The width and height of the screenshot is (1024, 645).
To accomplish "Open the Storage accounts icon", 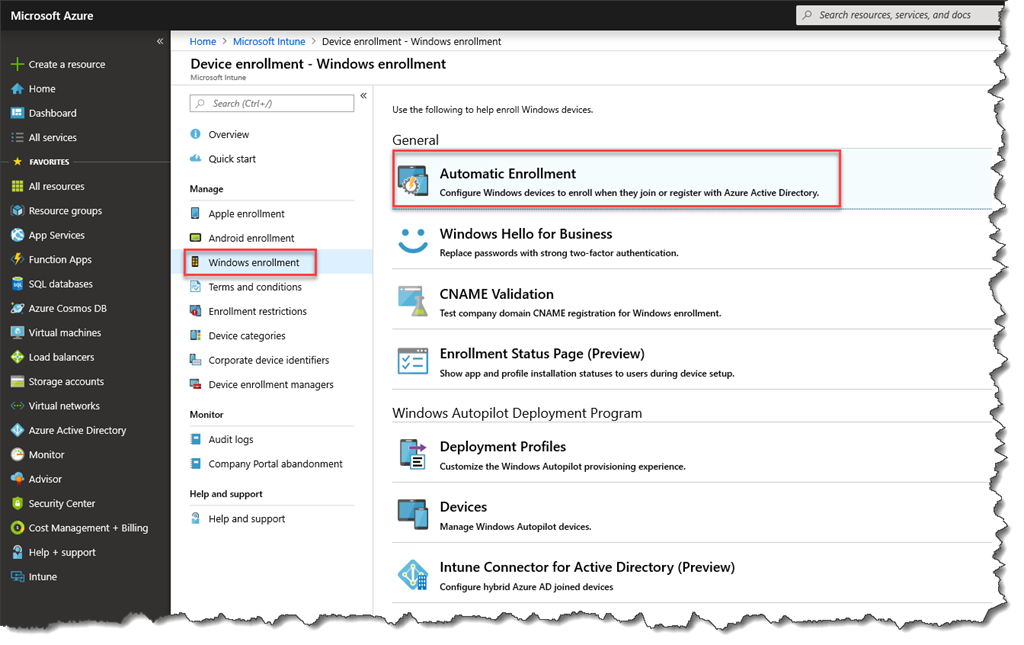I will pyautogui.click(x=18, y=381).
